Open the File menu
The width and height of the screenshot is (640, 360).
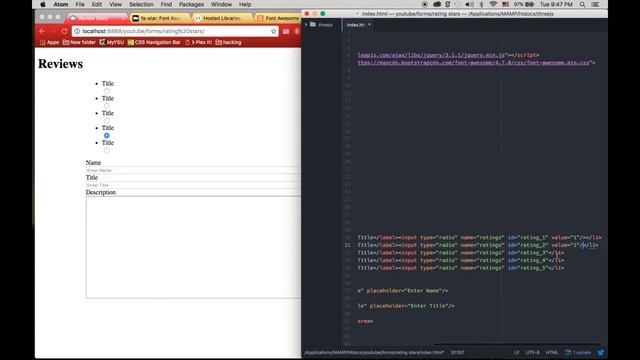click(x=80, y=4)
